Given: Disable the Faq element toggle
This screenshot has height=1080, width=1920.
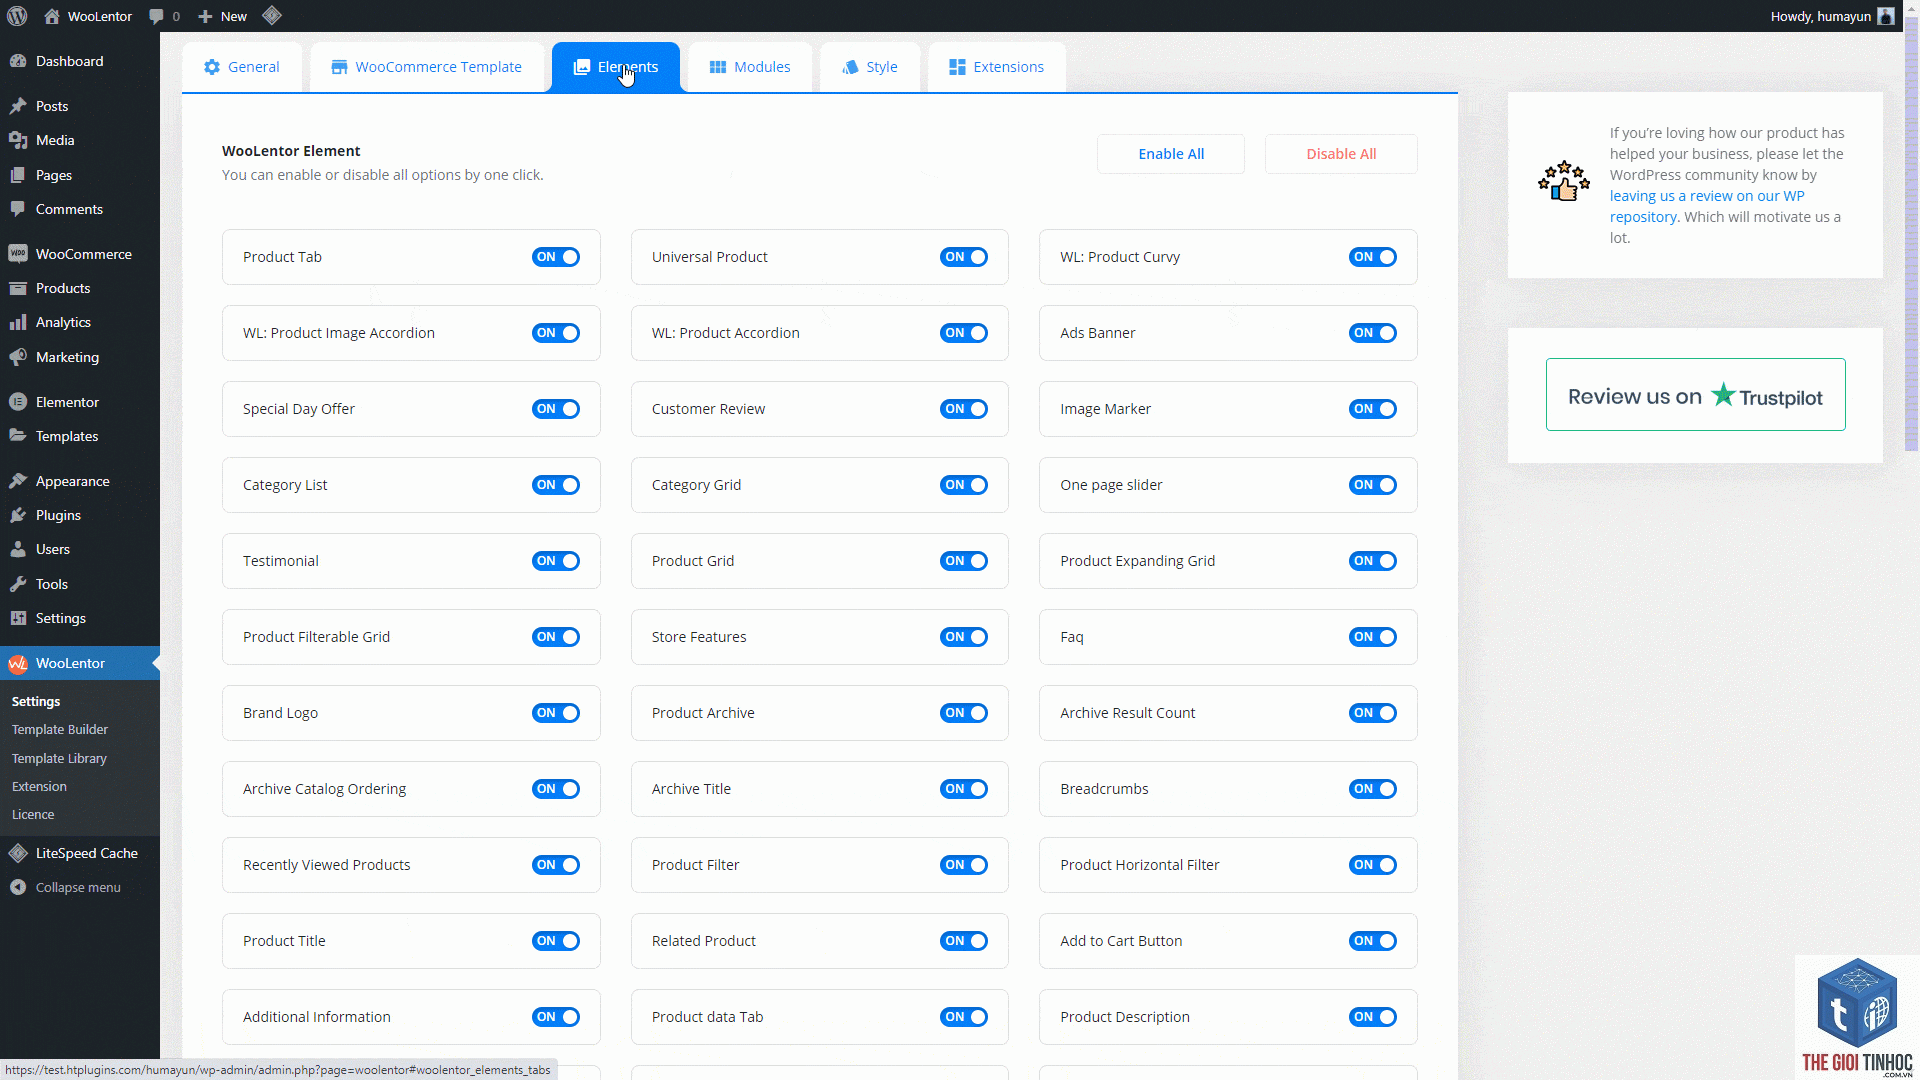Looking at the screenshot, I should (1373, 637).
